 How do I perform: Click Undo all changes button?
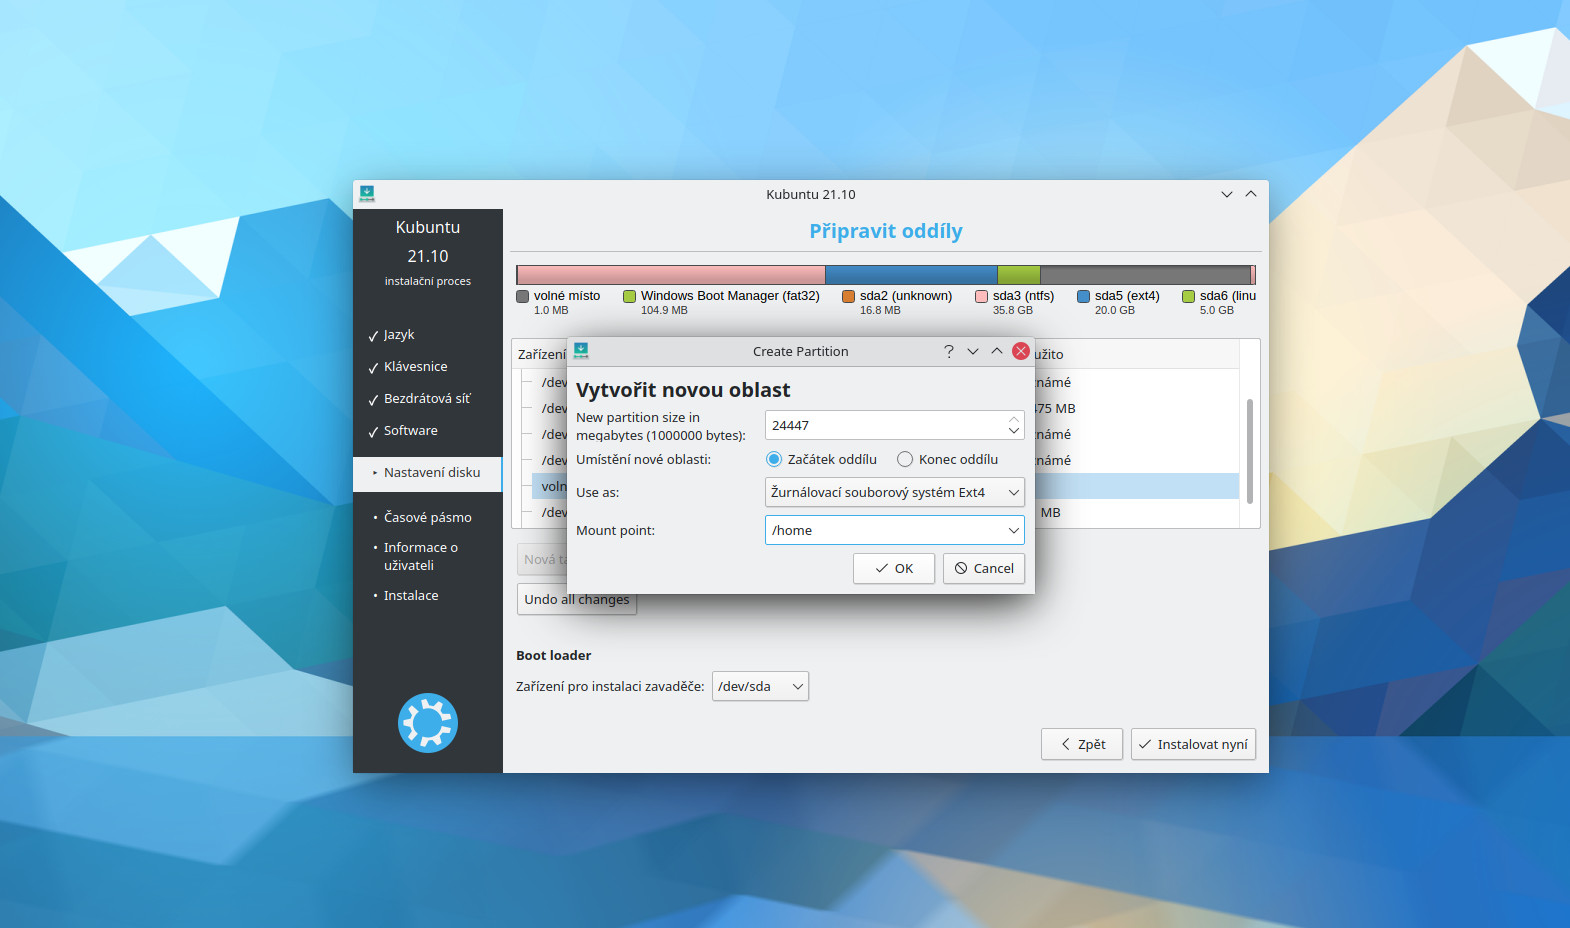(577, 599)
